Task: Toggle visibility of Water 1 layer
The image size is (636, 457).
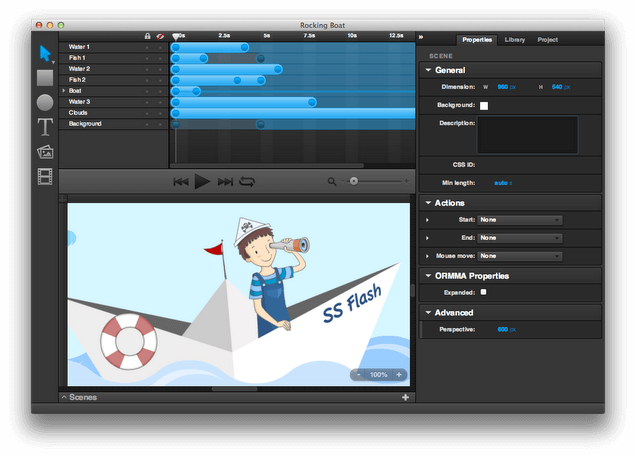Action: pos(160,47)
